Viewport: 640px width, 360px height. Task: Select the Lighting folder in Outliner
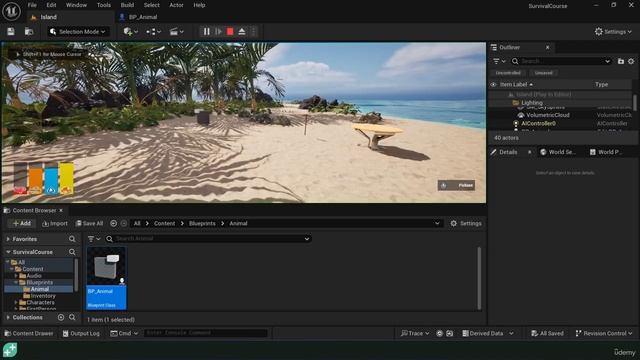(x=532, y=103)
